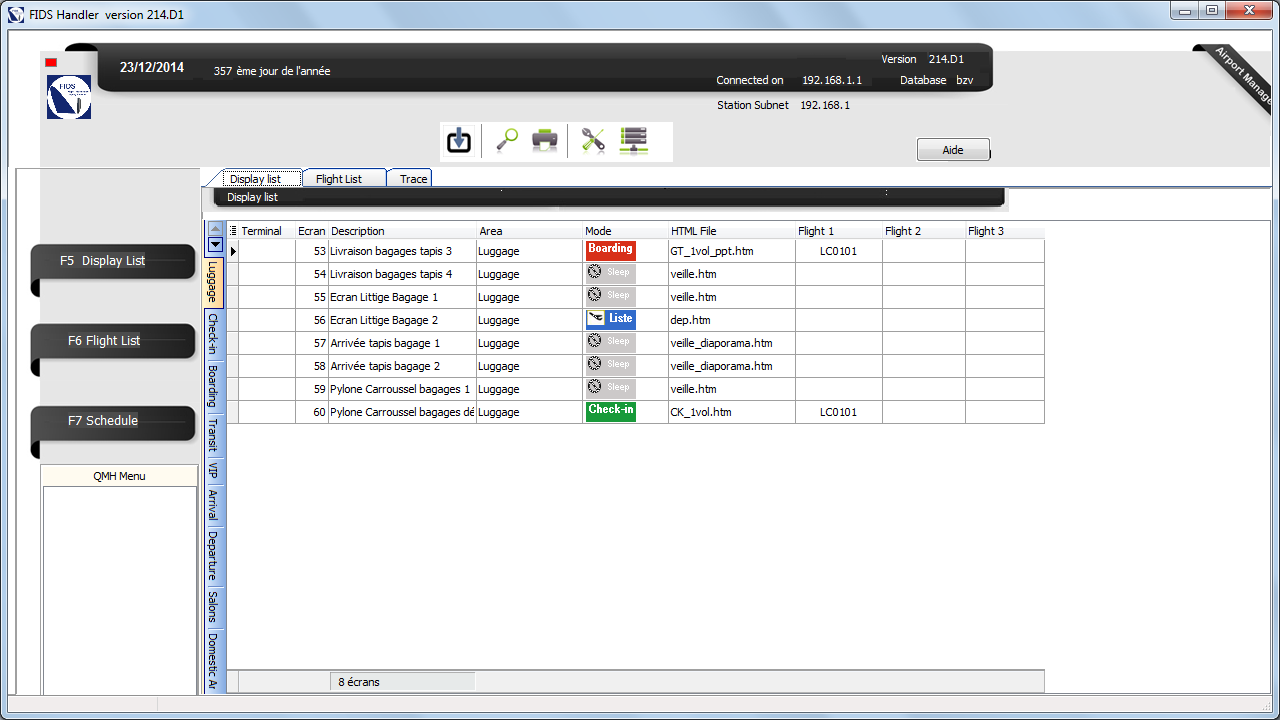Open the Trace tab

413,179
